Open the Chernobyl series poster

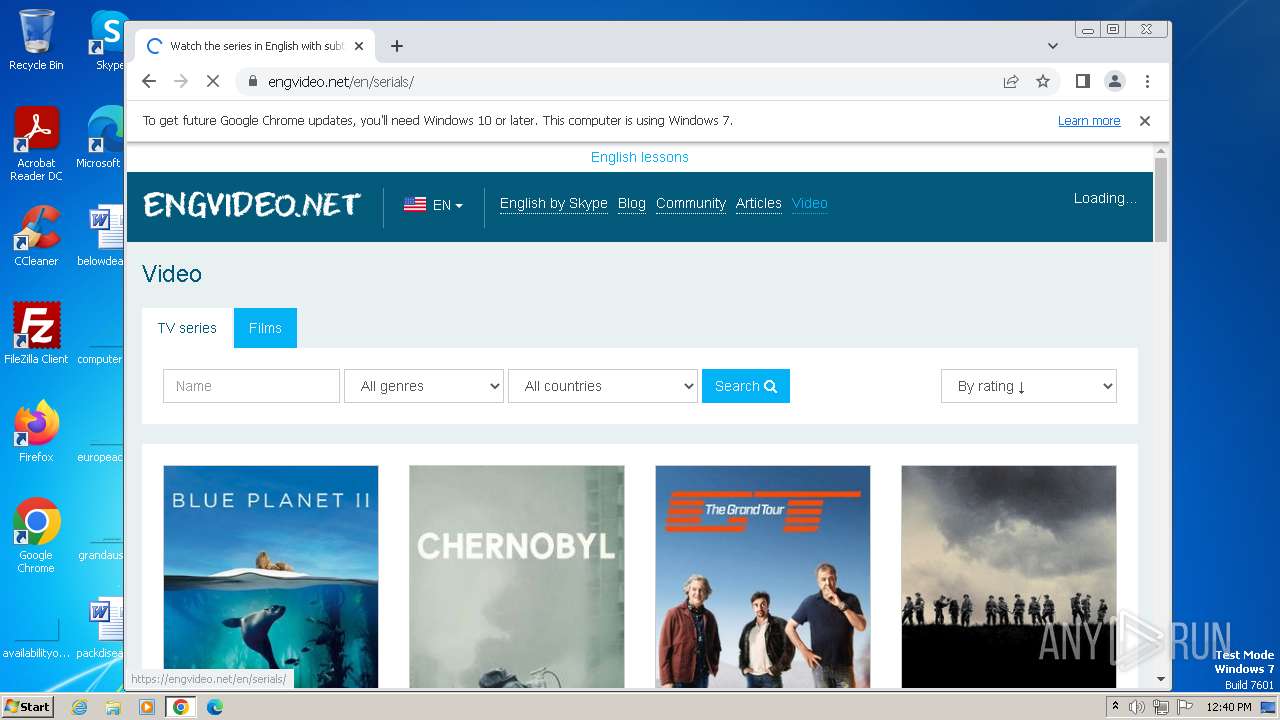[x=517, y=576]
